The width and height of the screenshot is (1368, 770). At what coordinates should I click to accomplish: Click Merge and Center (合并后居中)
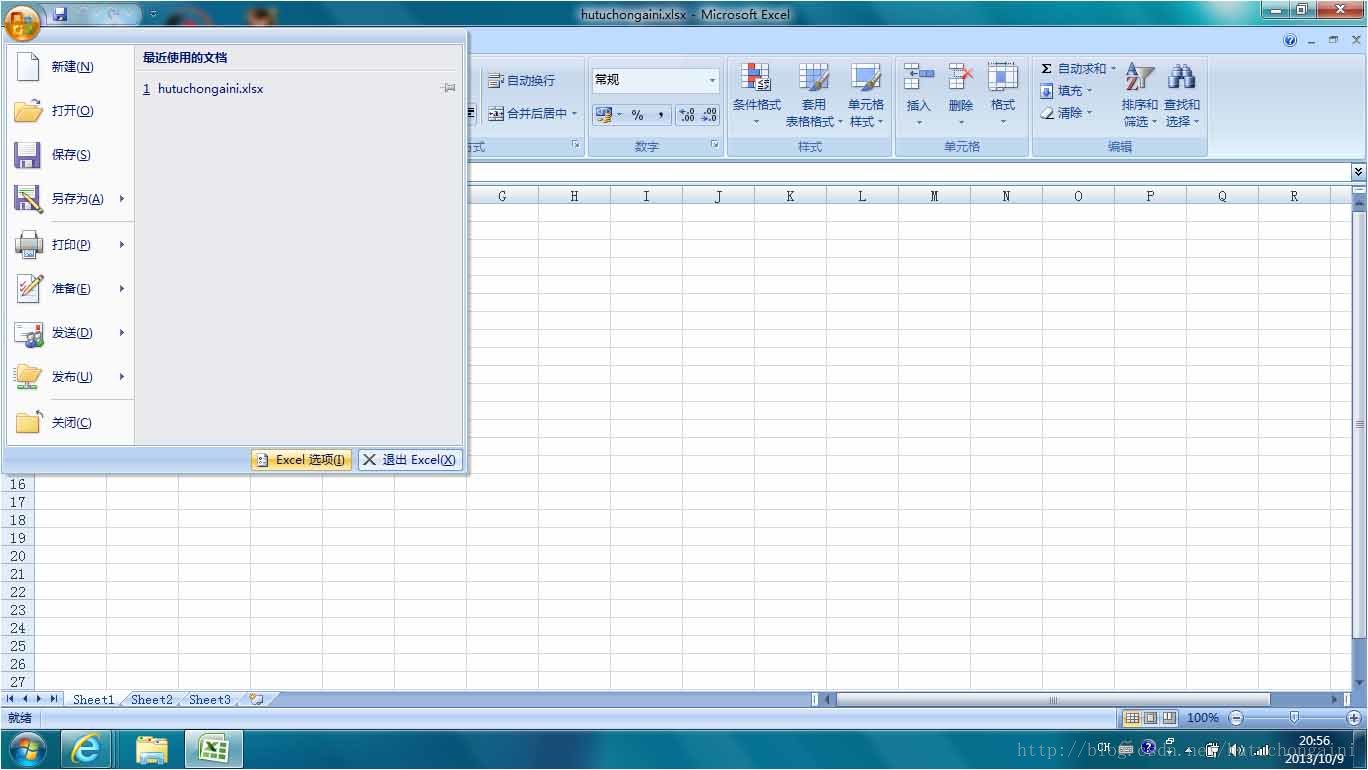(x=527, y=114)
